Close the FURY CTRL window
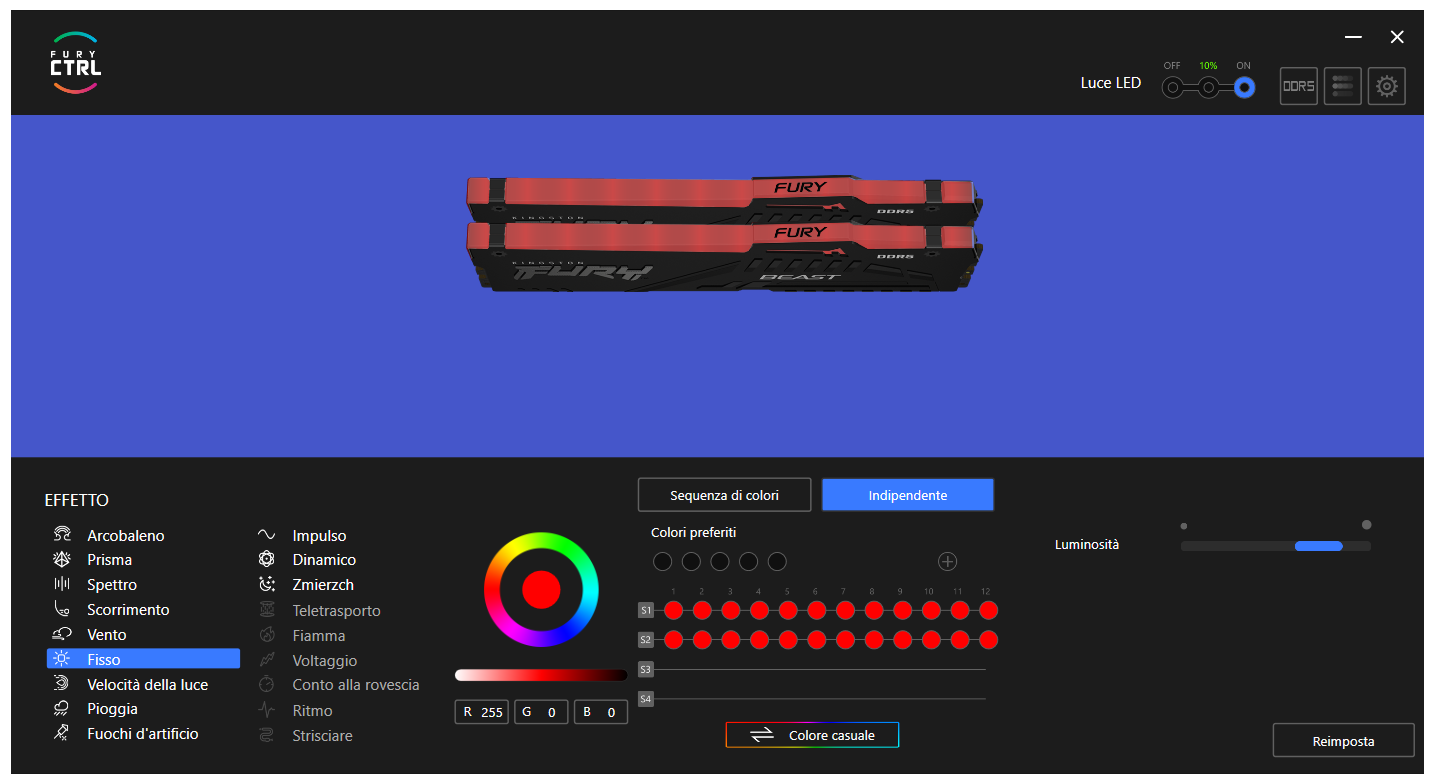The height and width of the screenshot is (776, 1432). point(1397,37)
